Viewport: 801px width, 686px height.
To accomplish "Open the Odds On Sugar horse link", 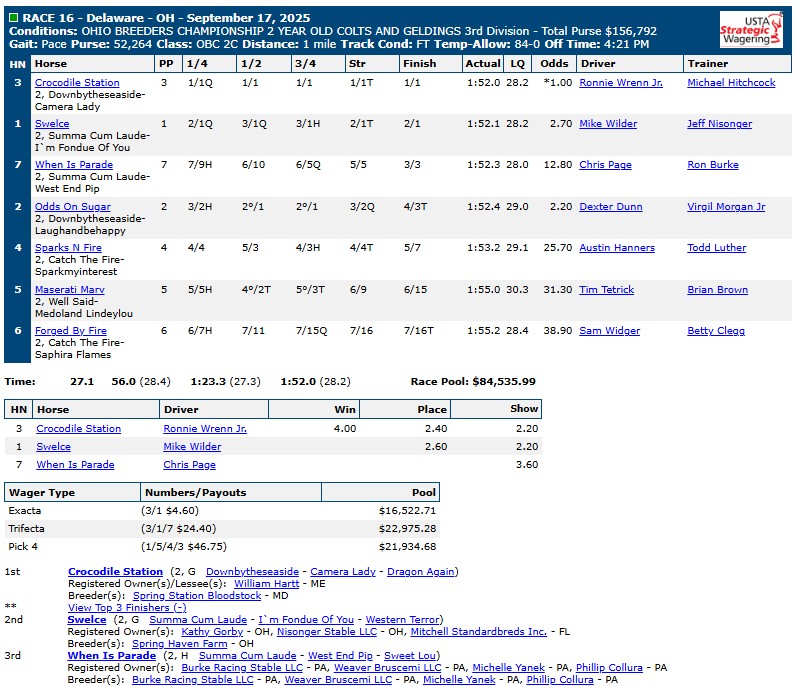I will pos(72,207).
